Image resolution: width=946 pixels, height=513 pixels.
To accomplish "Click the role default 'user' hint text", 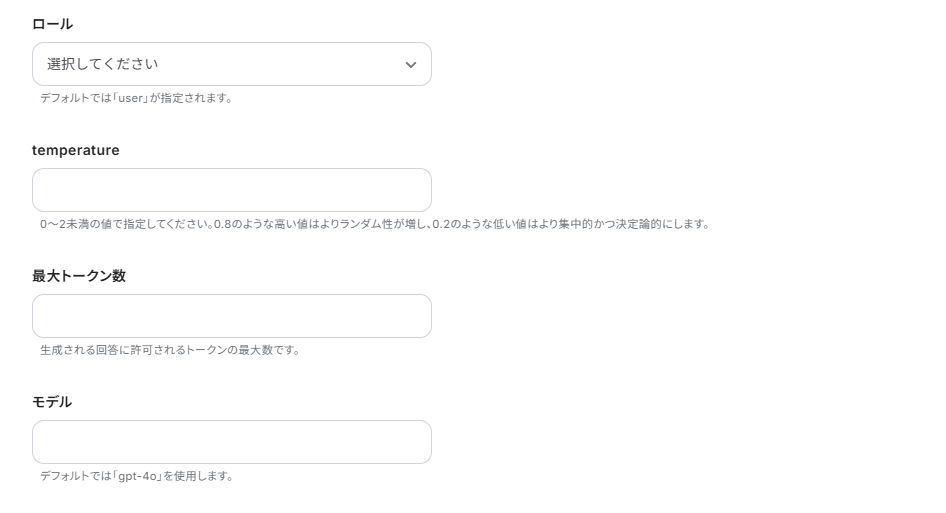I will (x=136, y=98).
